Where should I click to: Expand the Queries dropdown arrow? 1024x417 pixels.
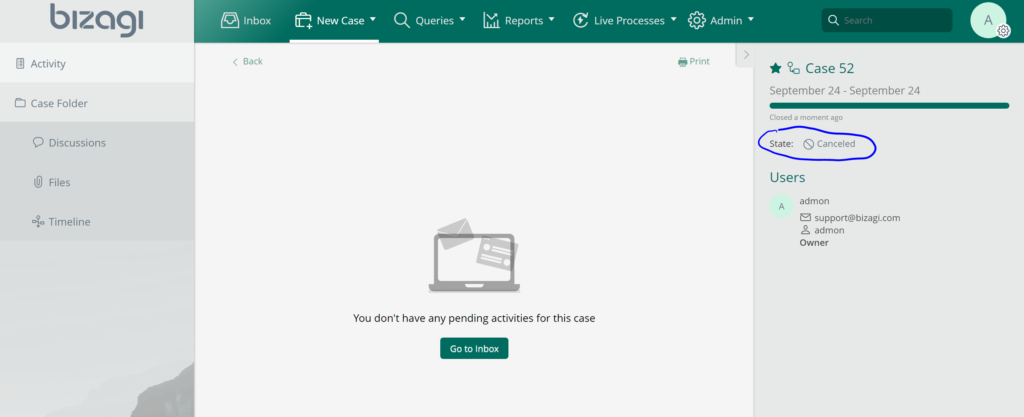462,20
